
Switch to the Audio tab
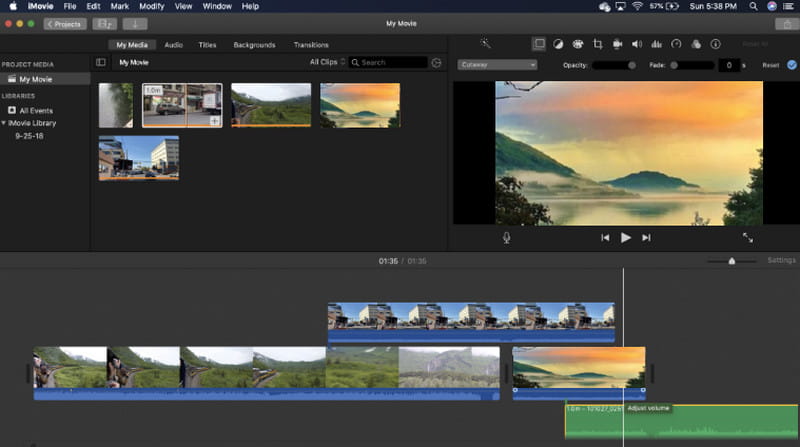(x=173, y=45)
